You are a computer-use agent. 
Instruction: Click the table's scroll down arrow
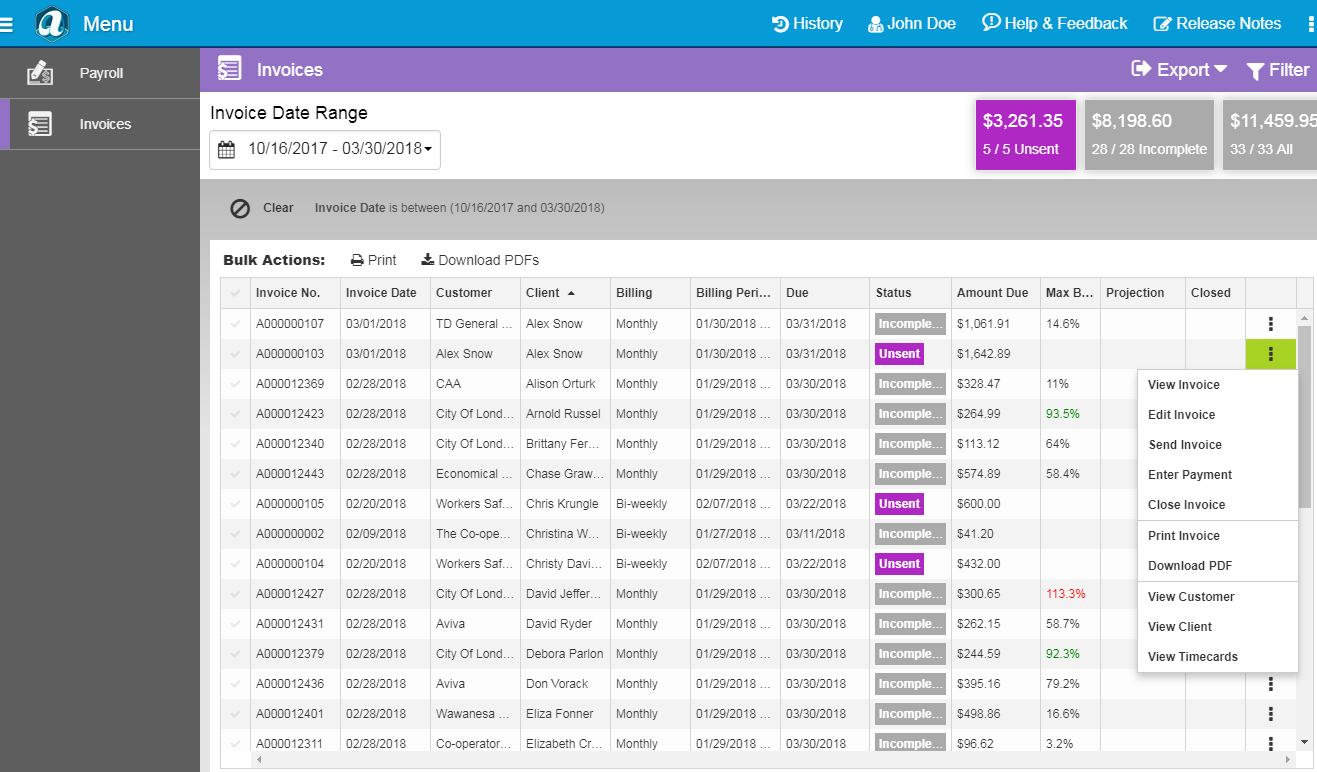click(1304, 742)
